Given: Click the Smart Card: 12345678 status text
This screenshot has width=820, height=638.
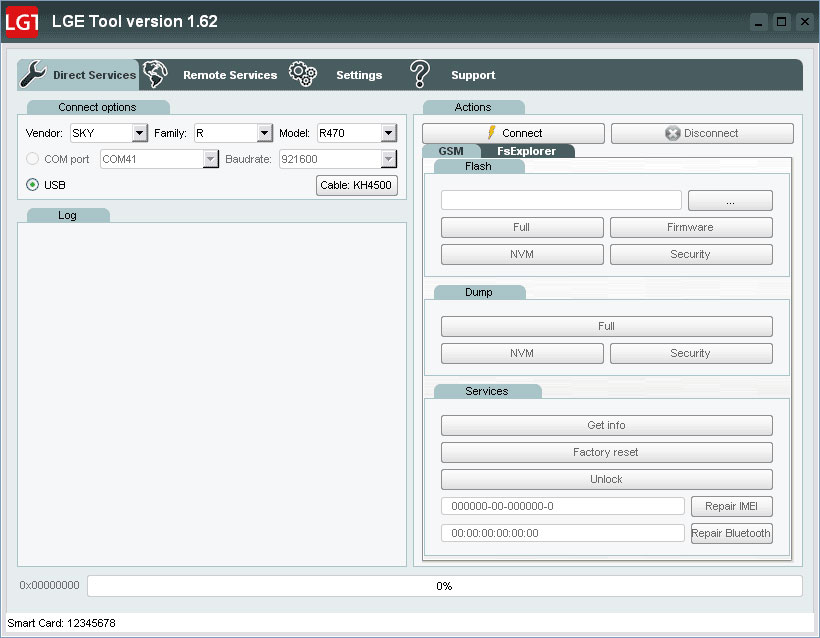Looking at the screenshot, I should pyautogui.click(x=61, y=623).
